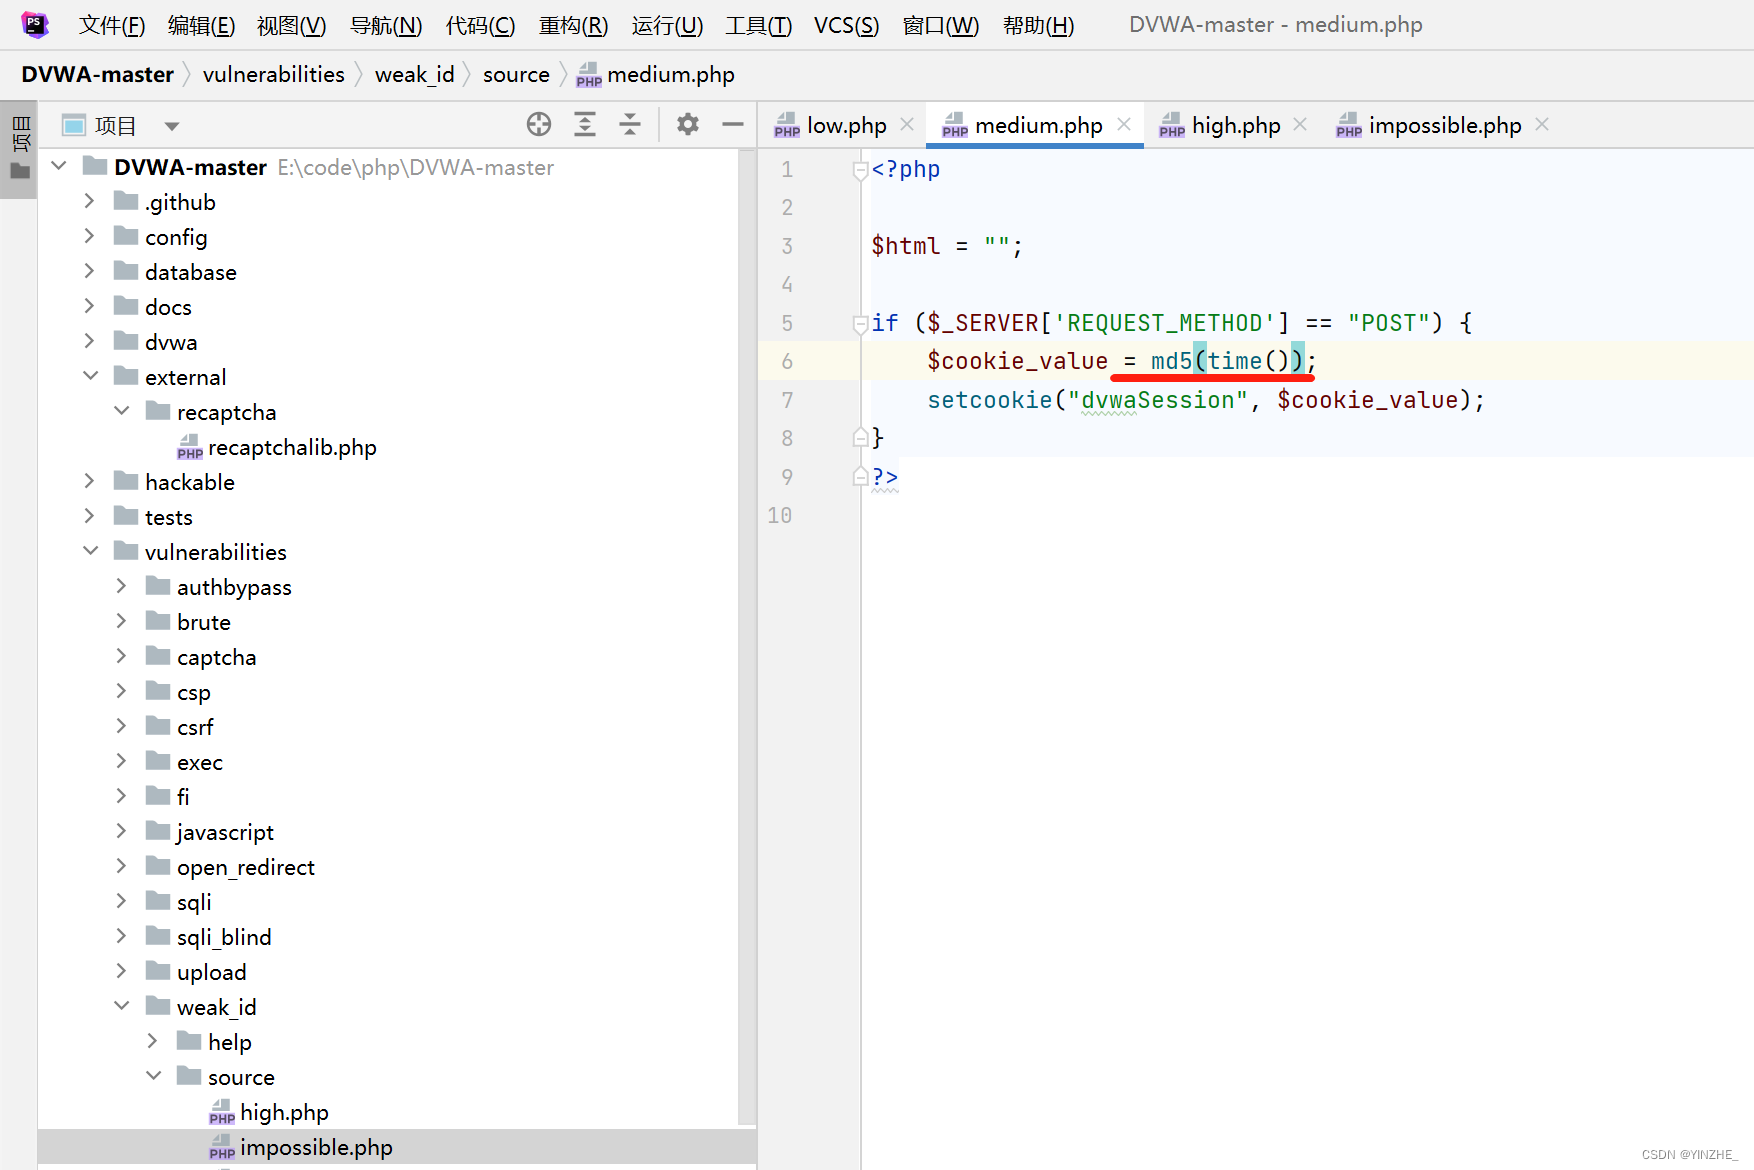Place cursor on setcookie function call
The image size is (1754, 1170).
coord(990,400)
